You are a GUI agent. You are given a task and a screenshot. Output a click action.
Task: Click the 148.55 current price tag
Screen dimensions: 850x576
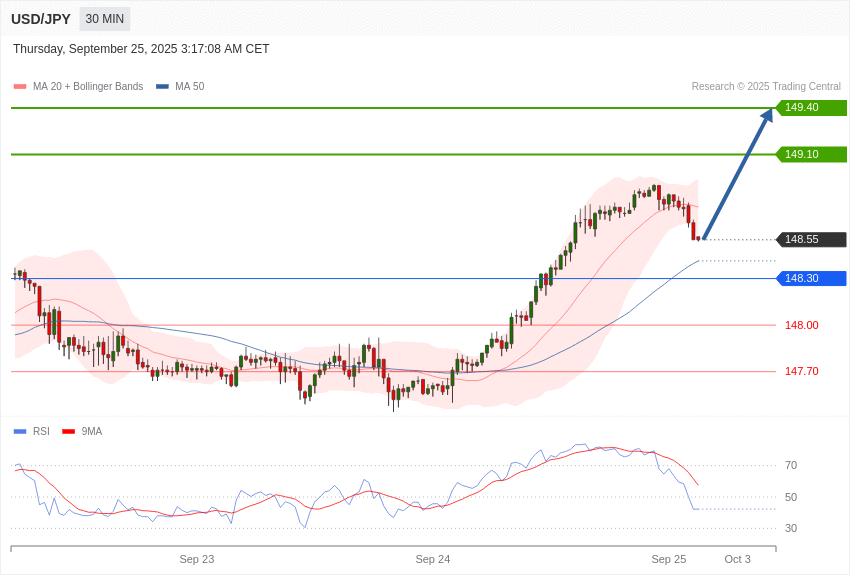811,240
